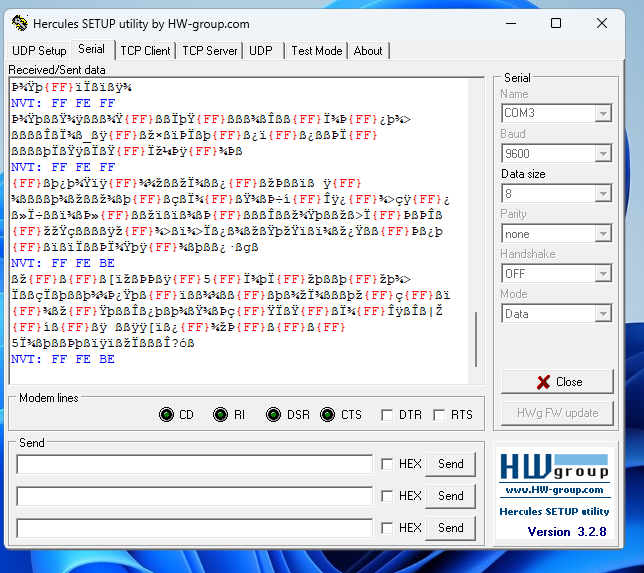This screenshot has width=644, height=573.
Task: Click Send button for third line
Action: click(451, 528)
